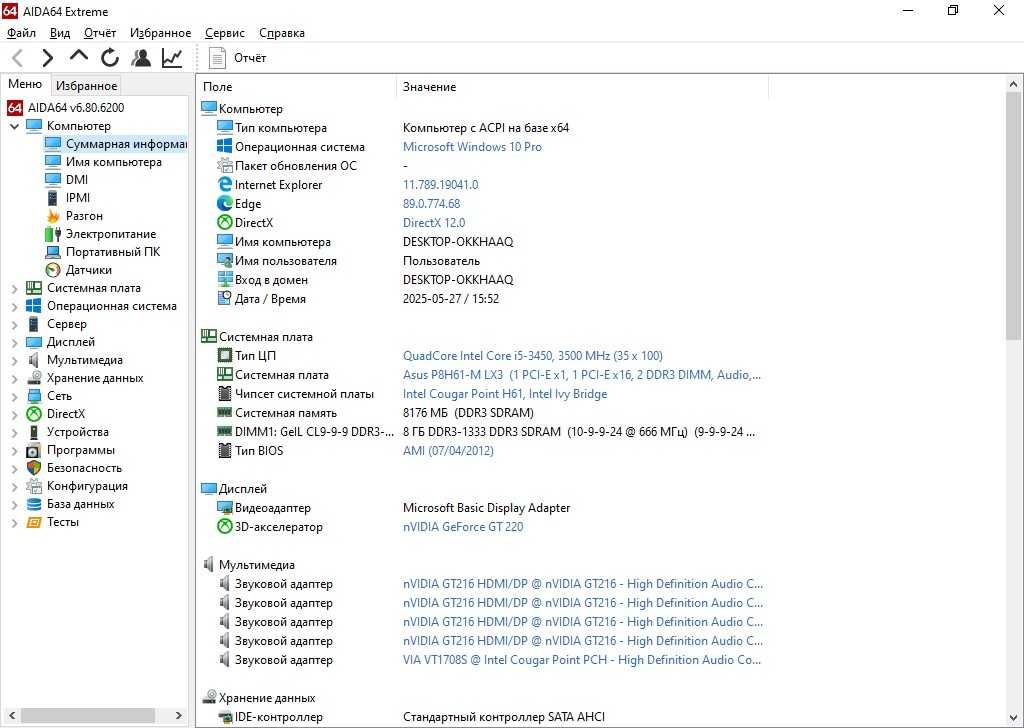Image resolution: width=1024 pixels, height=728 pixels.
Task: Click the Дата / Время row label
Action: pos(270,298)
